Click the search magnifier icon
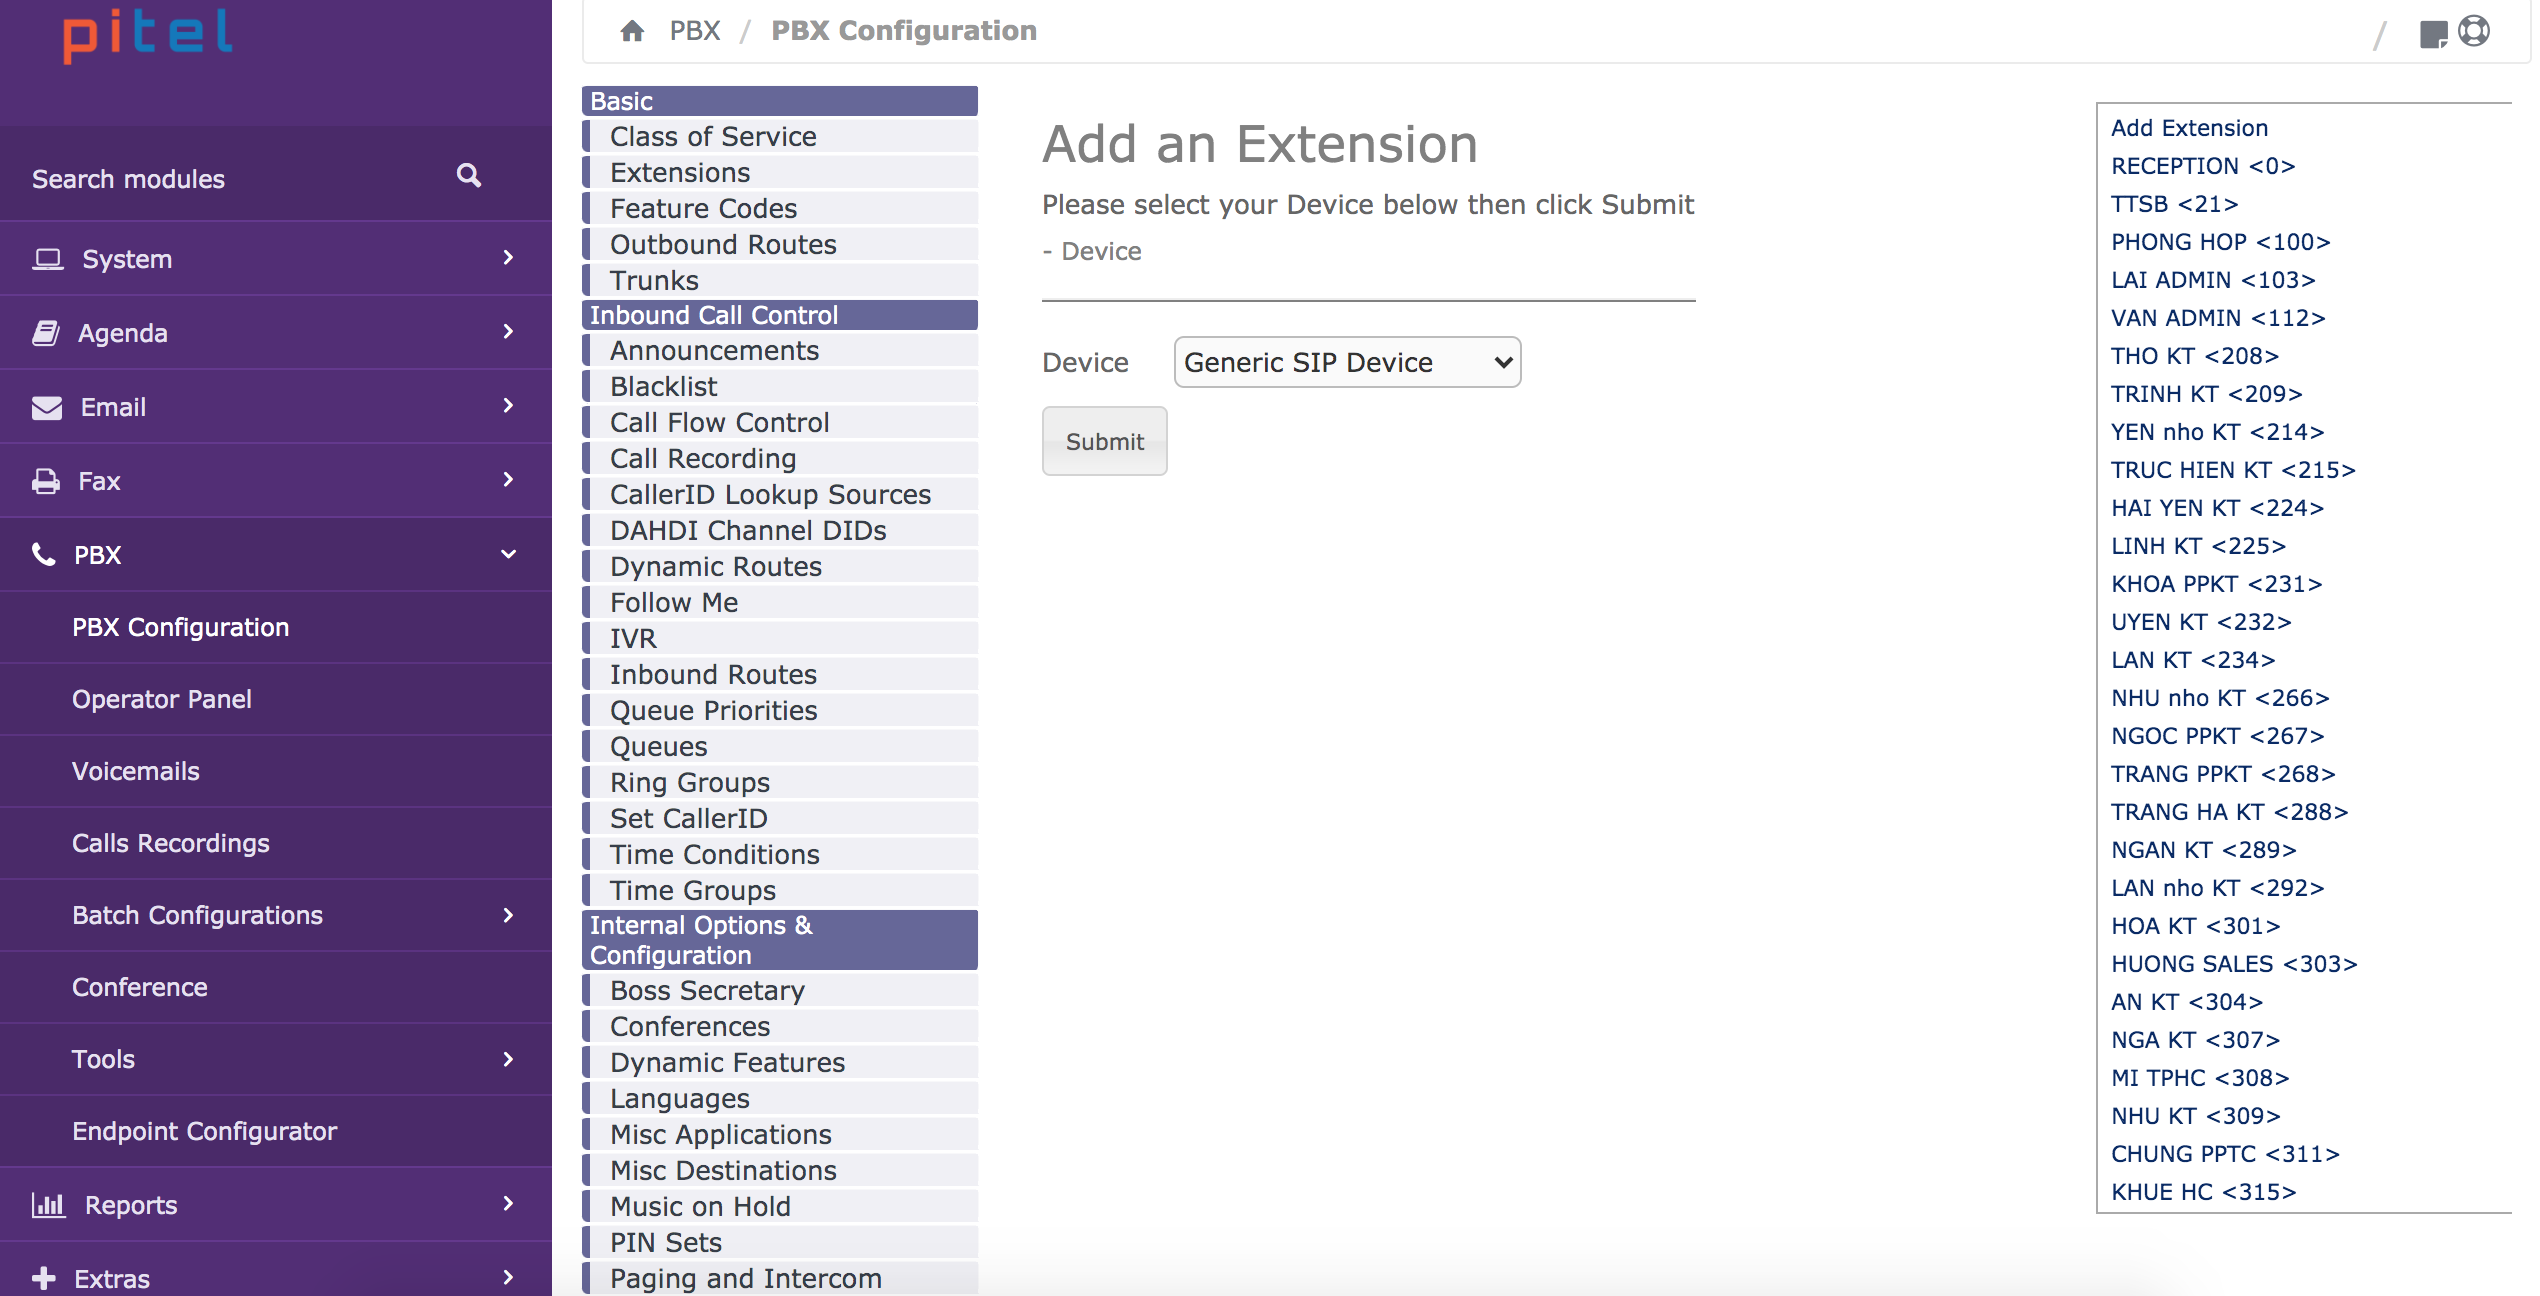2540x1296 pixels. coord(468,176)
